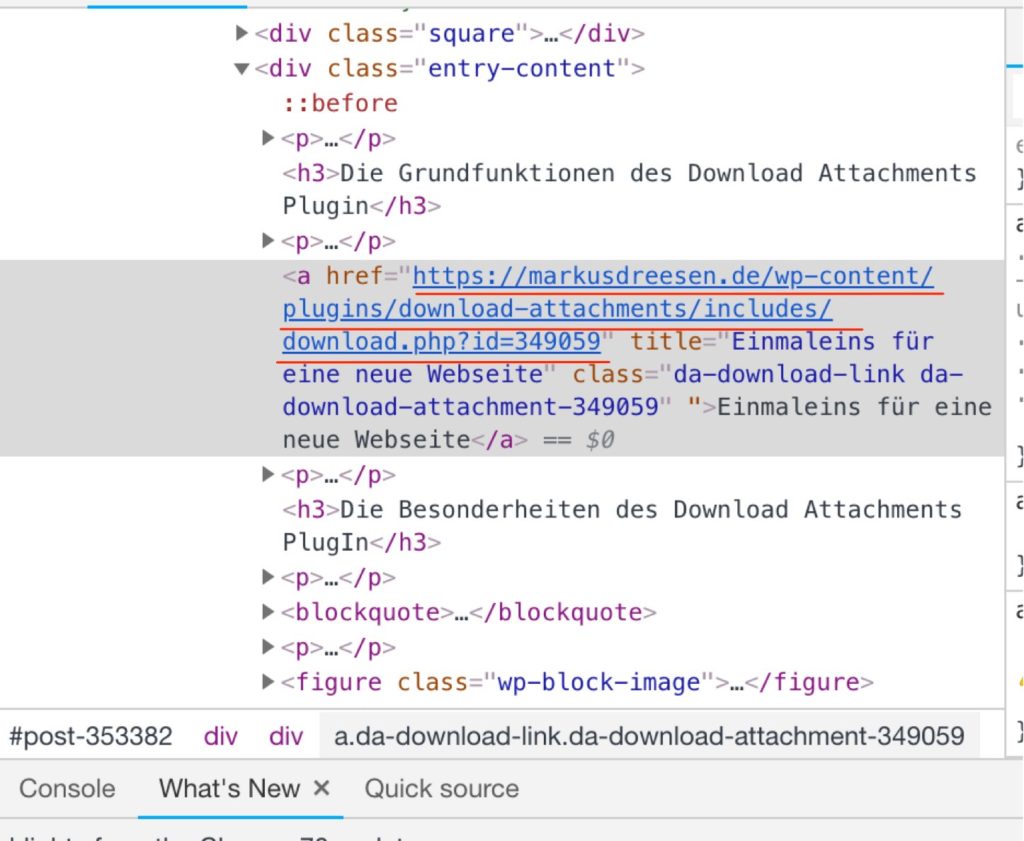Expand the div with class square
Viewport: 1024px width, 841px height.
click(243, 33)
